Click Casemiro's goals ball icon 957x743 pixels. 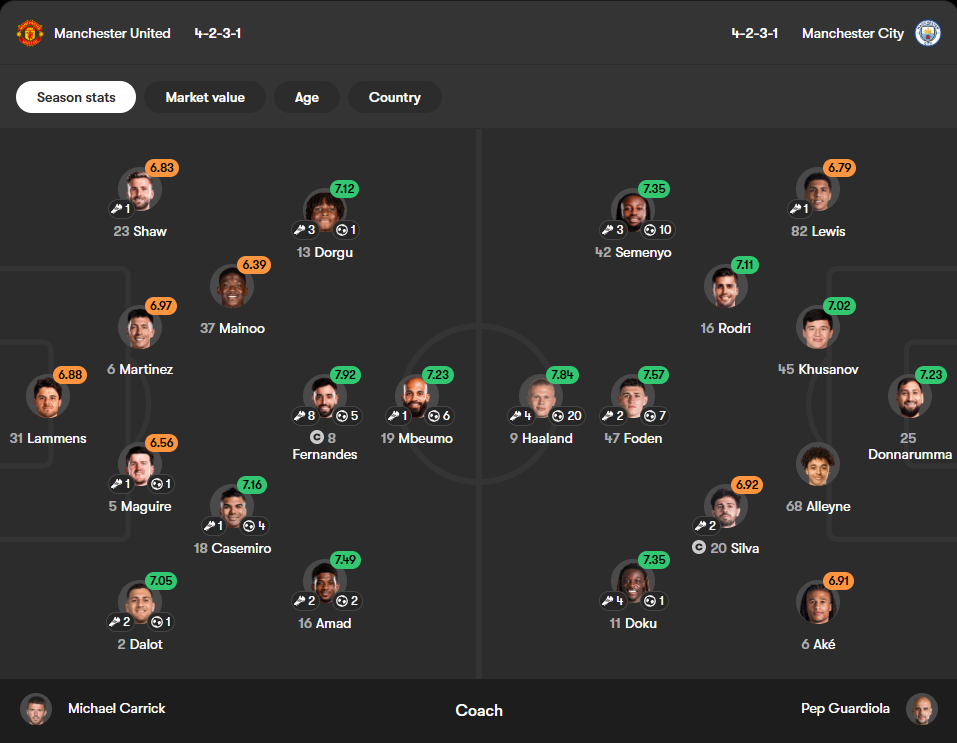click(249, 526)
